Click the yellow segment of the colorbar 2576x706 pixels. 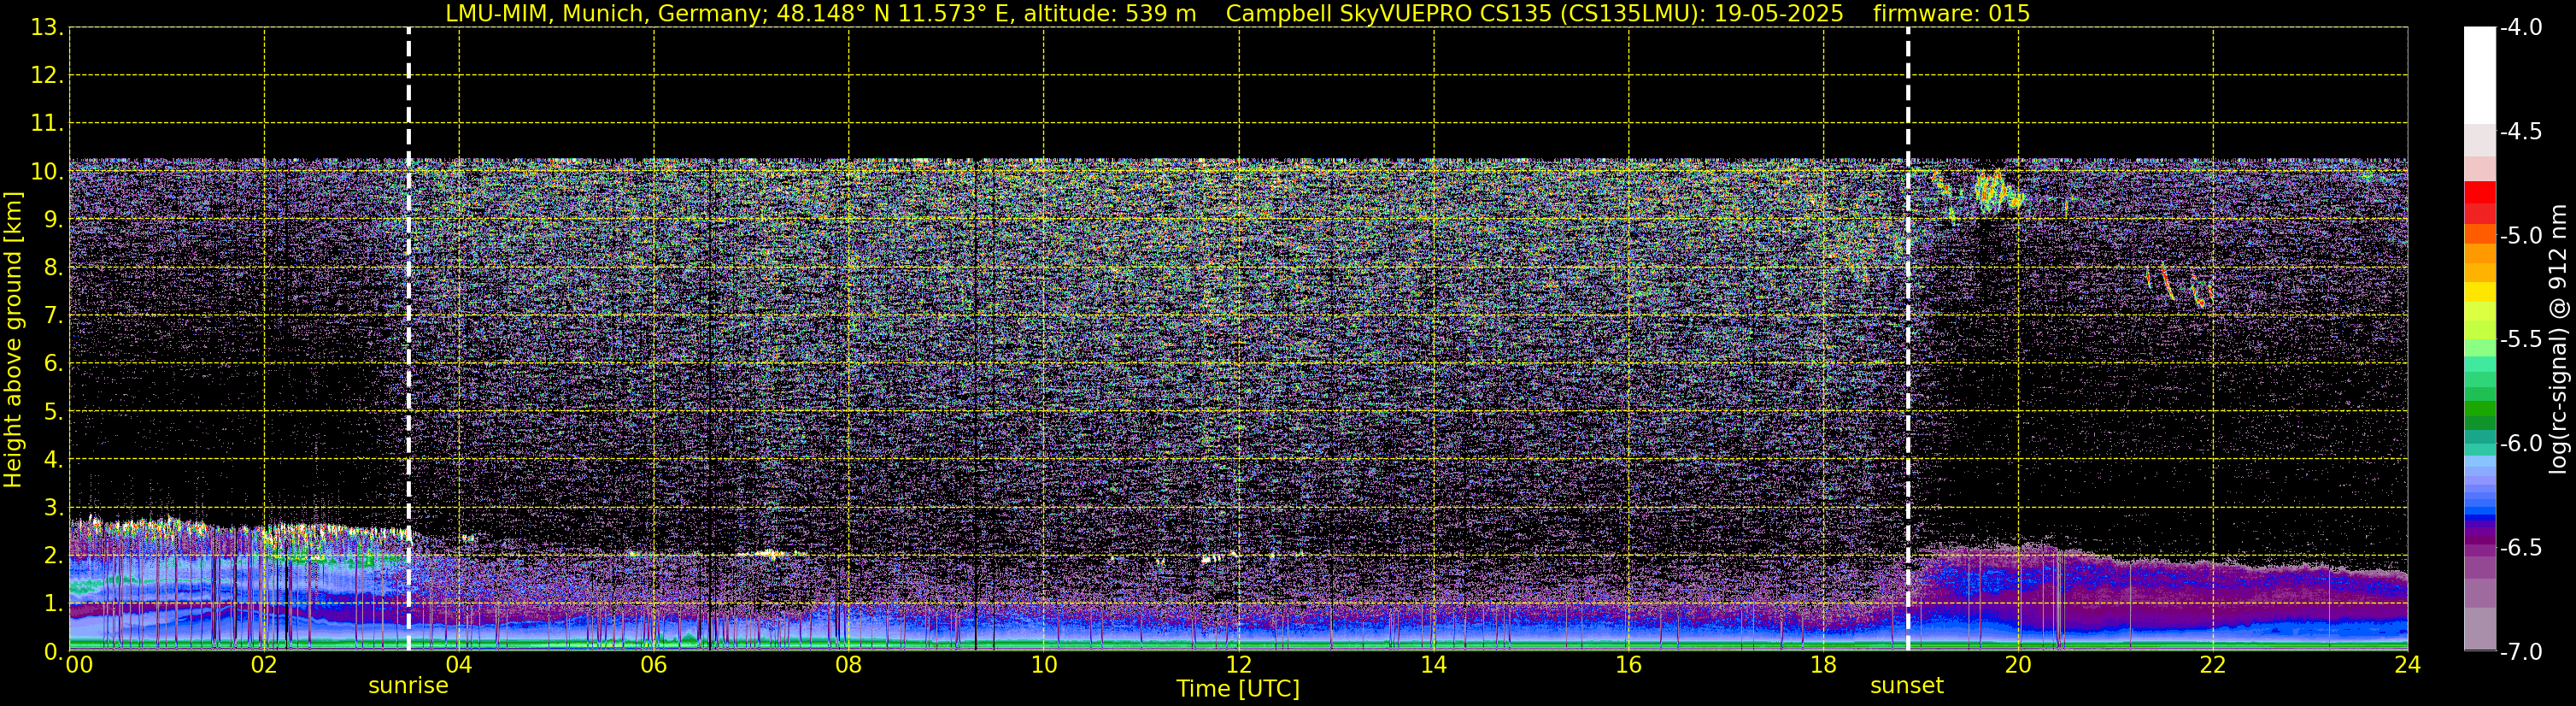pyautogui.click(x=2479, y=292)
